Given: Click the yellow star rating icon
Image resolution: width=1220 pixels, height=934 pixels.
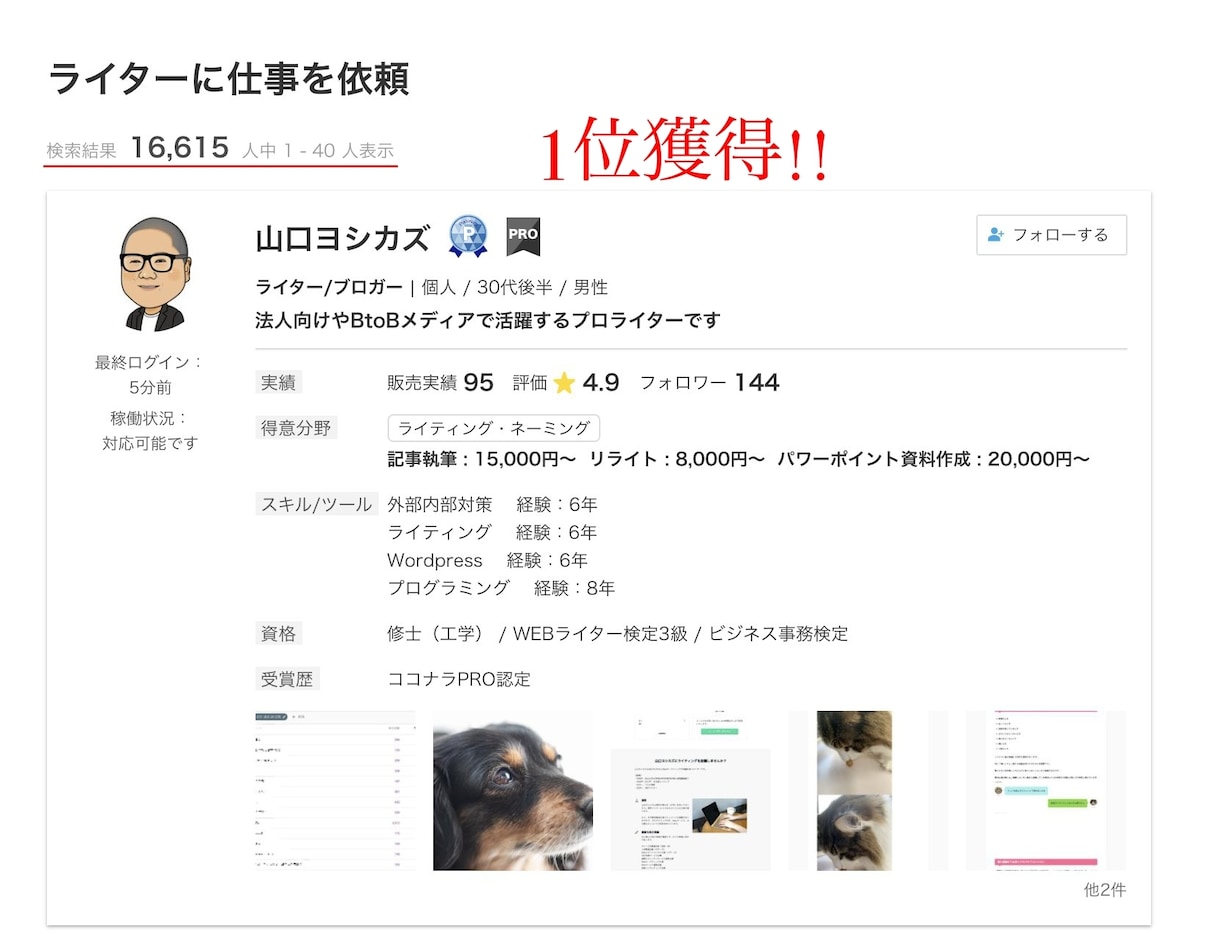Looking at the screenshot, I should coord(564,383).
